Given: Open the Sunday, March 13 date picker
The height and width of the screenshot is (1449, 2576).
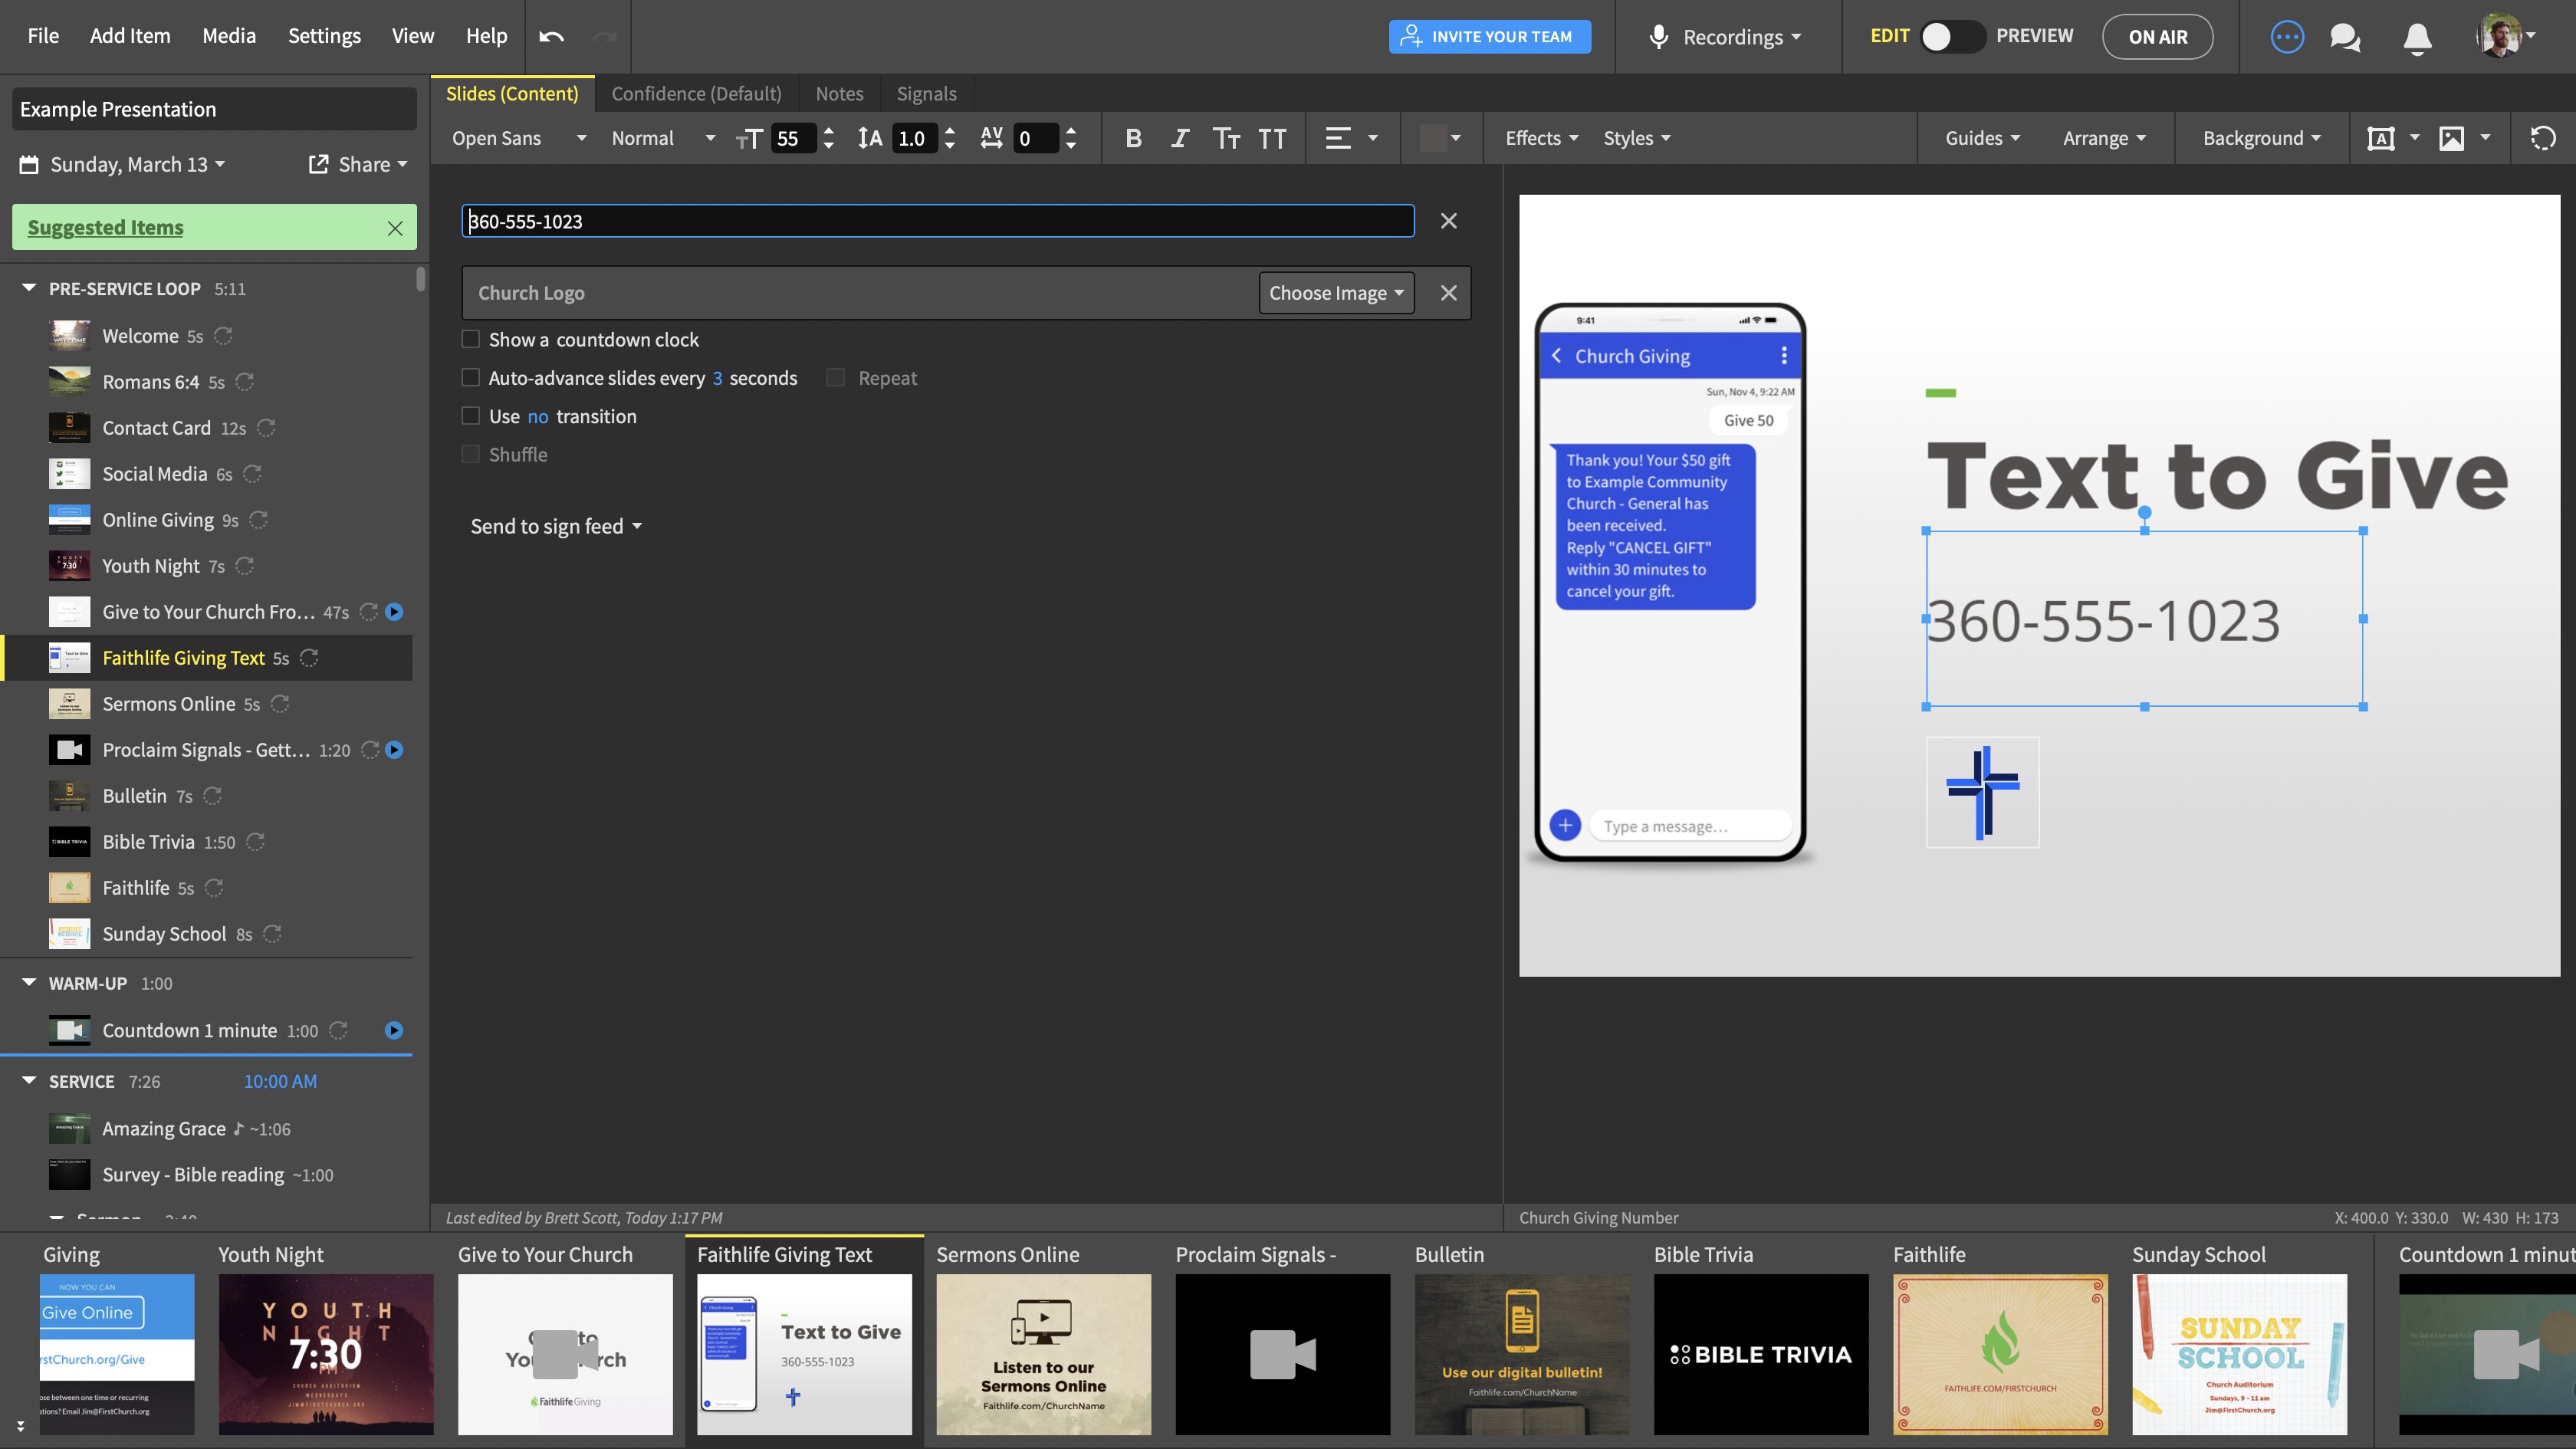Looking at the screenshot, I should (x=137, y=164).
